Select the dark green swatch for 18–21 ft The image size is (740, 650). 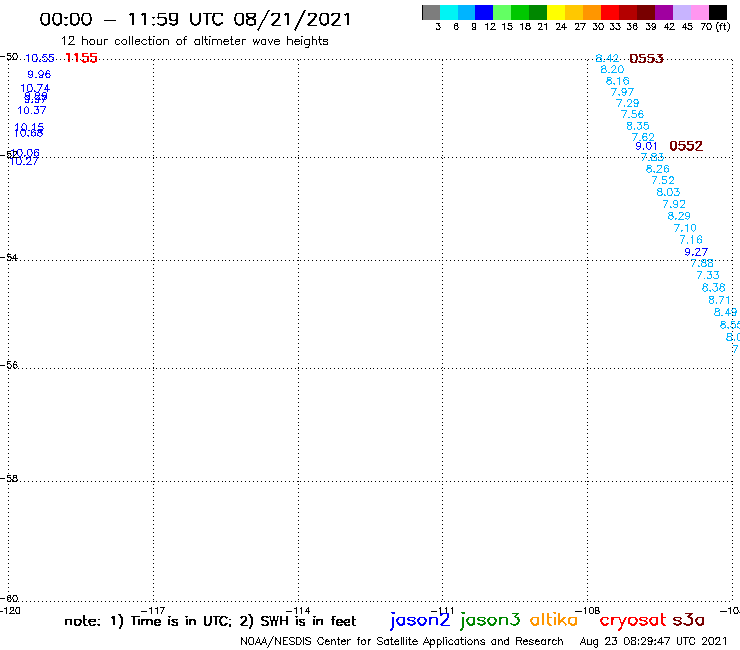click(x=538, y=12)
